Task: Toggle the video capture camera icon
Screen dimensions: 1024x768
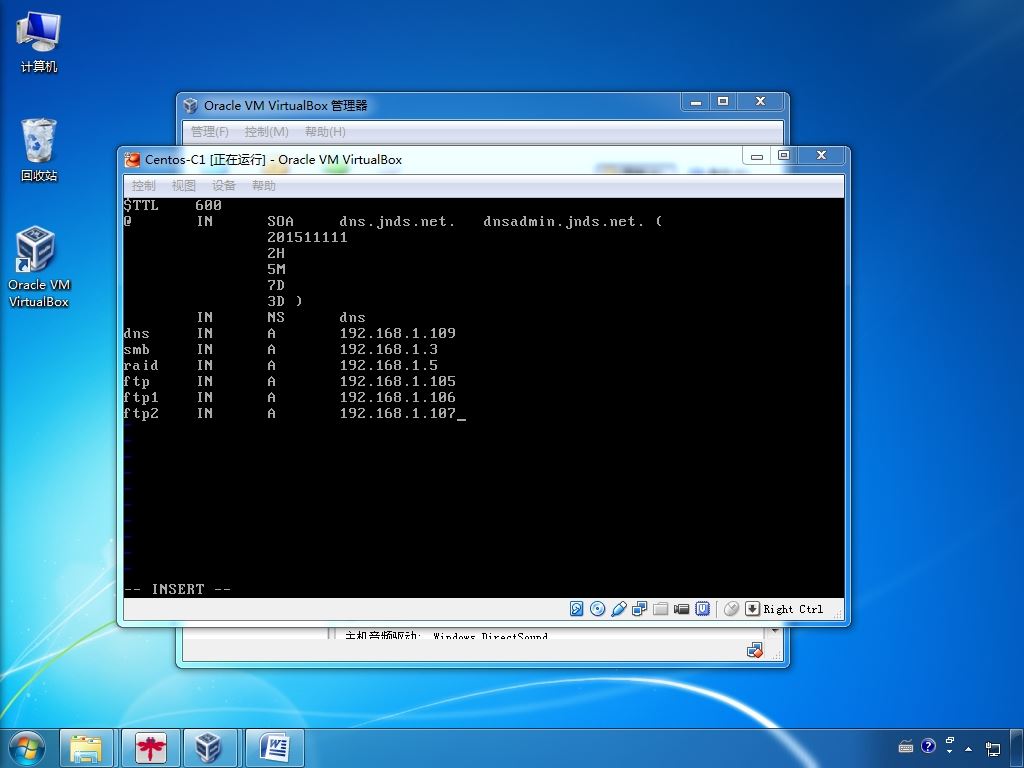Action: point(682,609)
